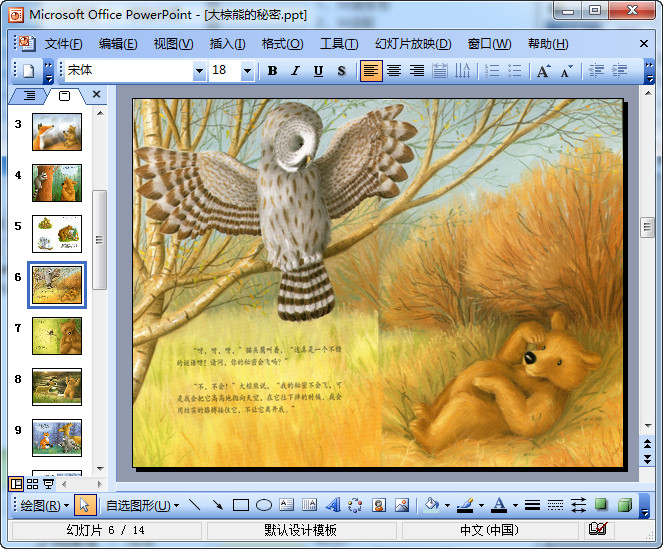Screen dimensions: 663x549
Task: Insert picture from file
Action: click(x=402, y=505)
